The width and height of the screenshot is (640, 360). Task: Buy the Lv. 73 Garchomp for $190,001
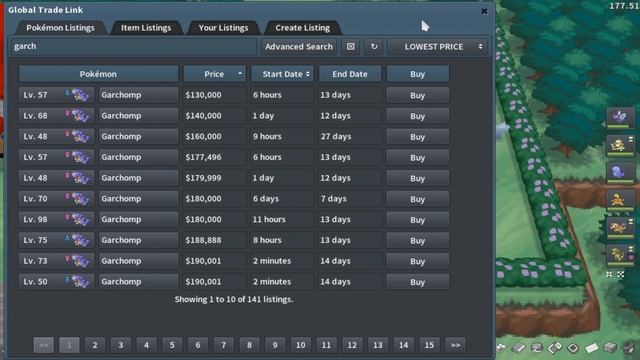point(418,261)
